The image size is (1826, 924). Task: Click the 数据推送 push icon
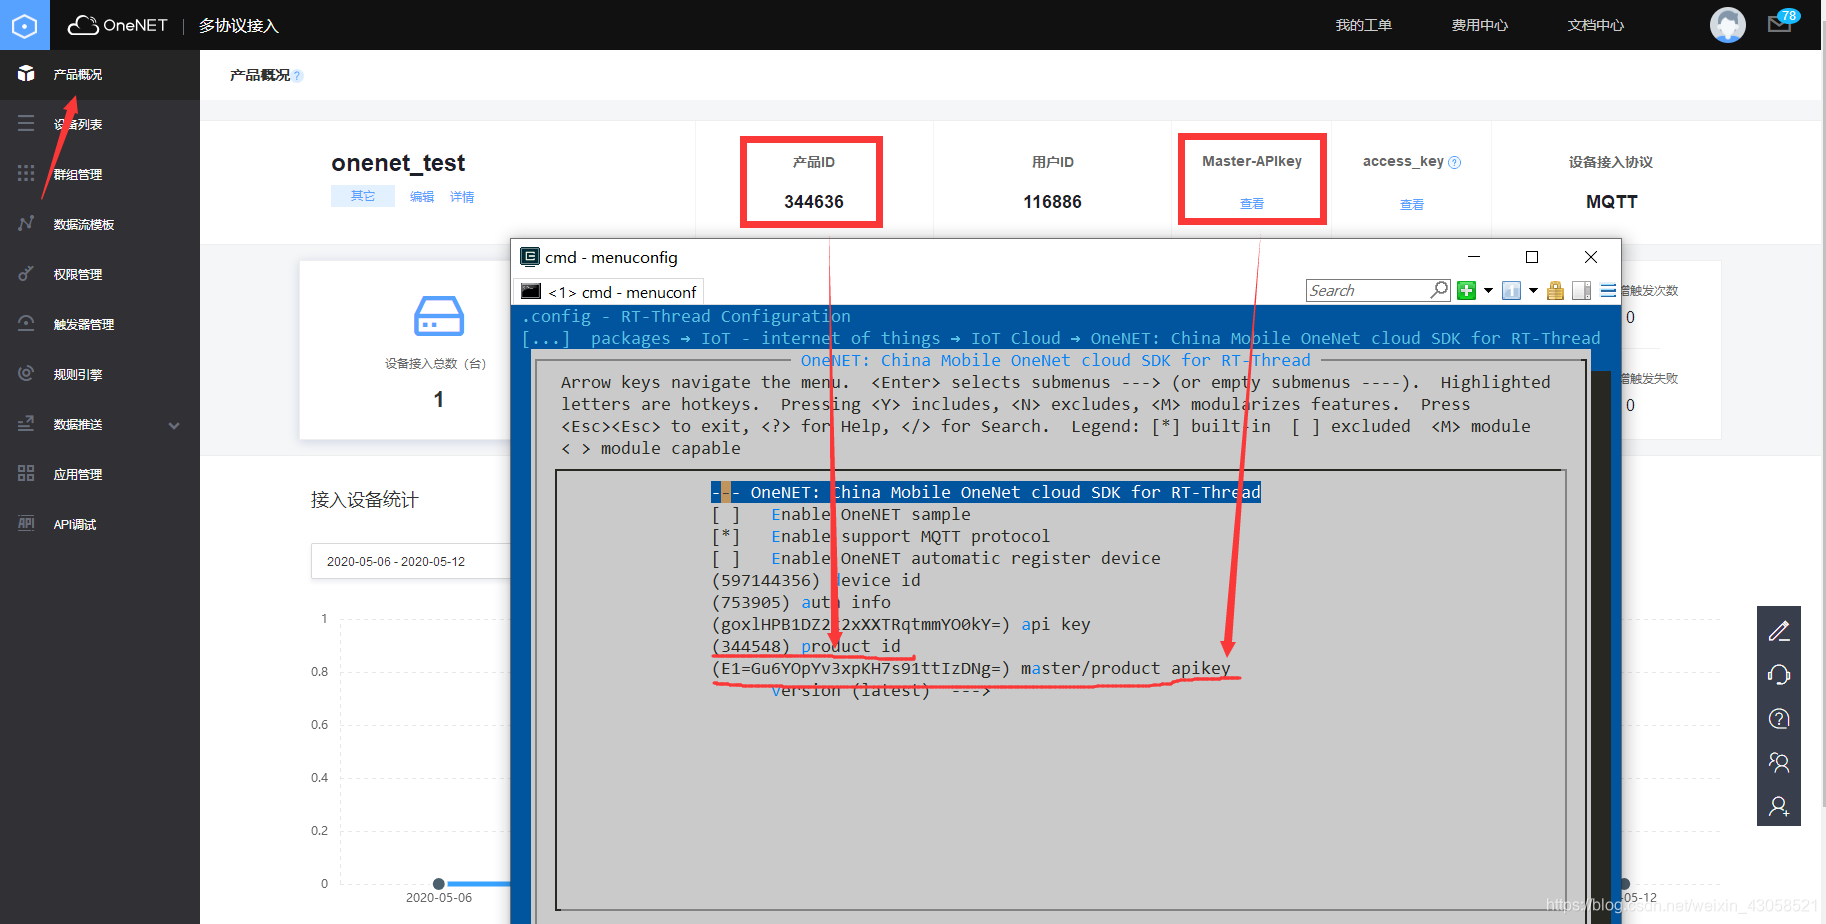26,423
